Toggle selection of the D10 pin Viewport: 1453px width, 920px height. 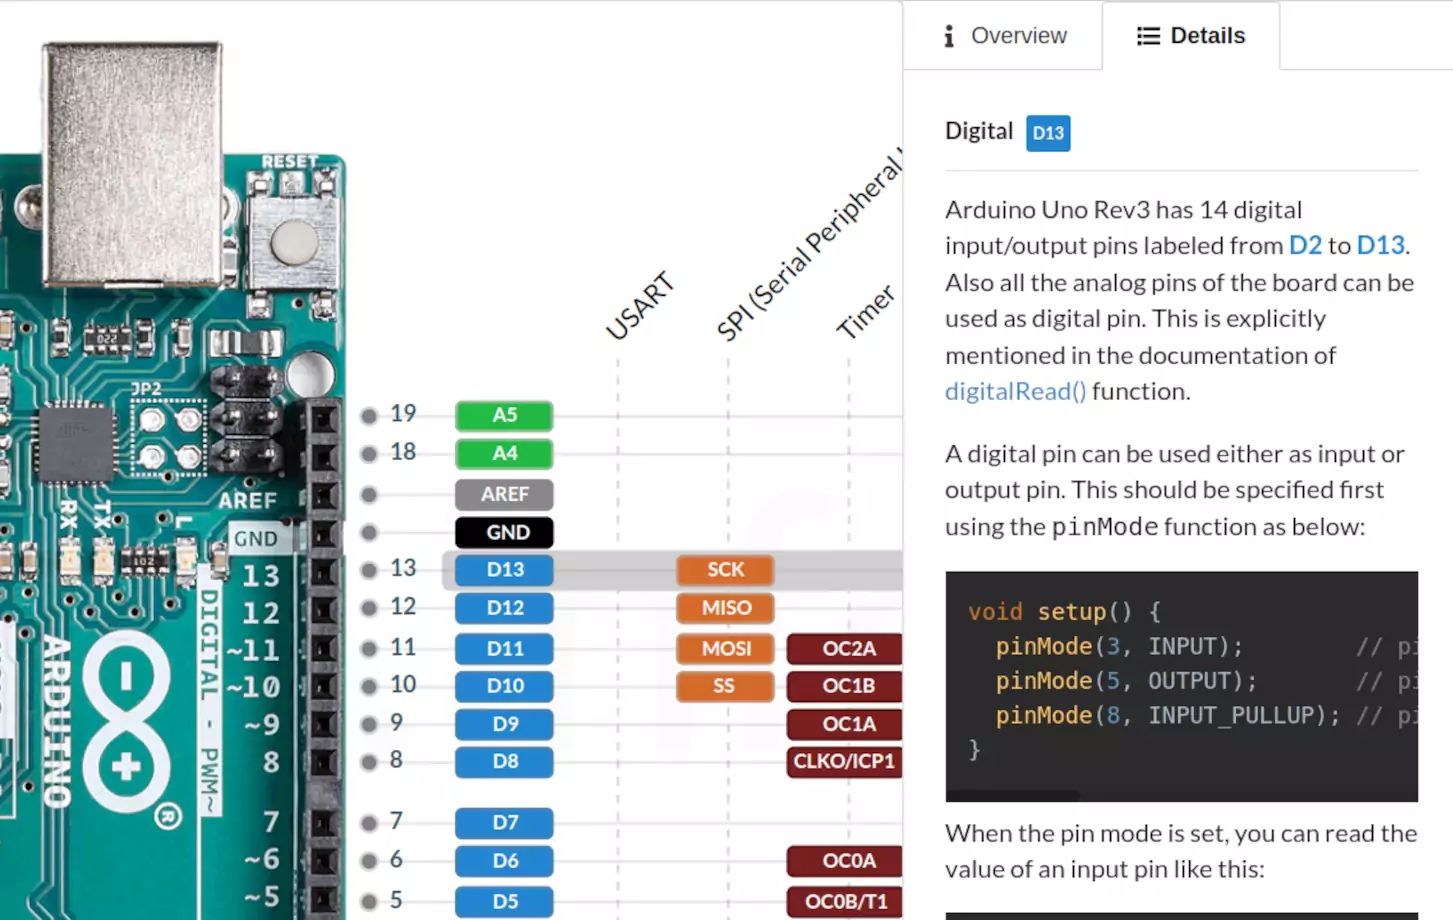pos(503,686)
